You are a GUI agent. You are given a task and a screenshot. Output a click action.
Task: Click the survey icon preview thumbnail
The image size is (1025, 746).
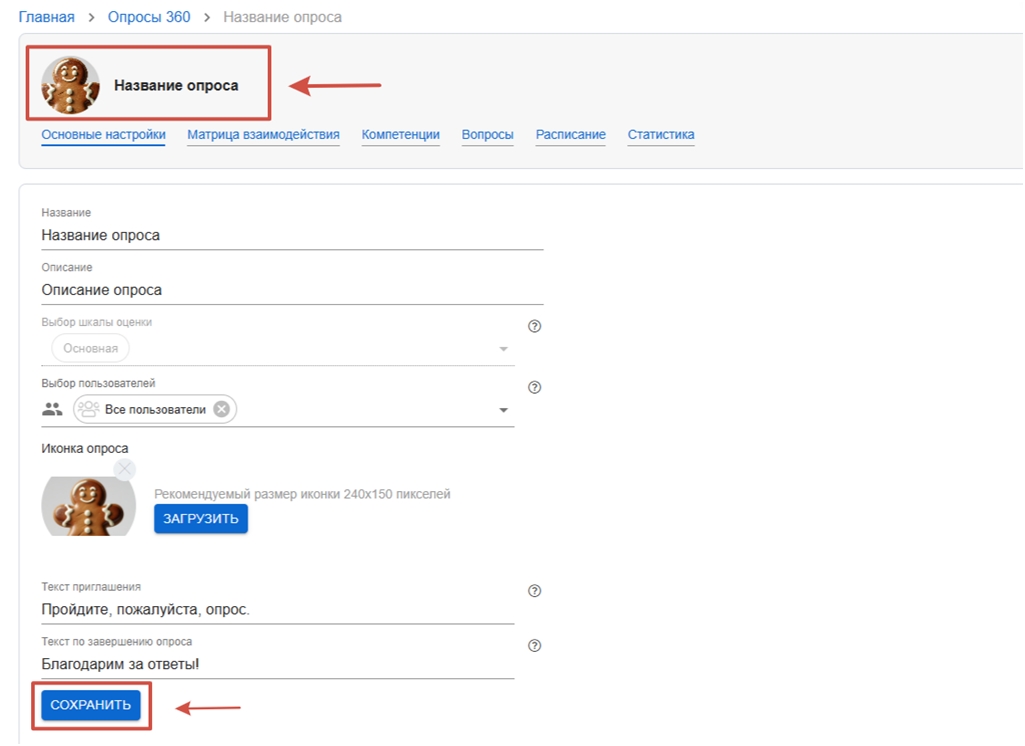click(x=88, y=507)
